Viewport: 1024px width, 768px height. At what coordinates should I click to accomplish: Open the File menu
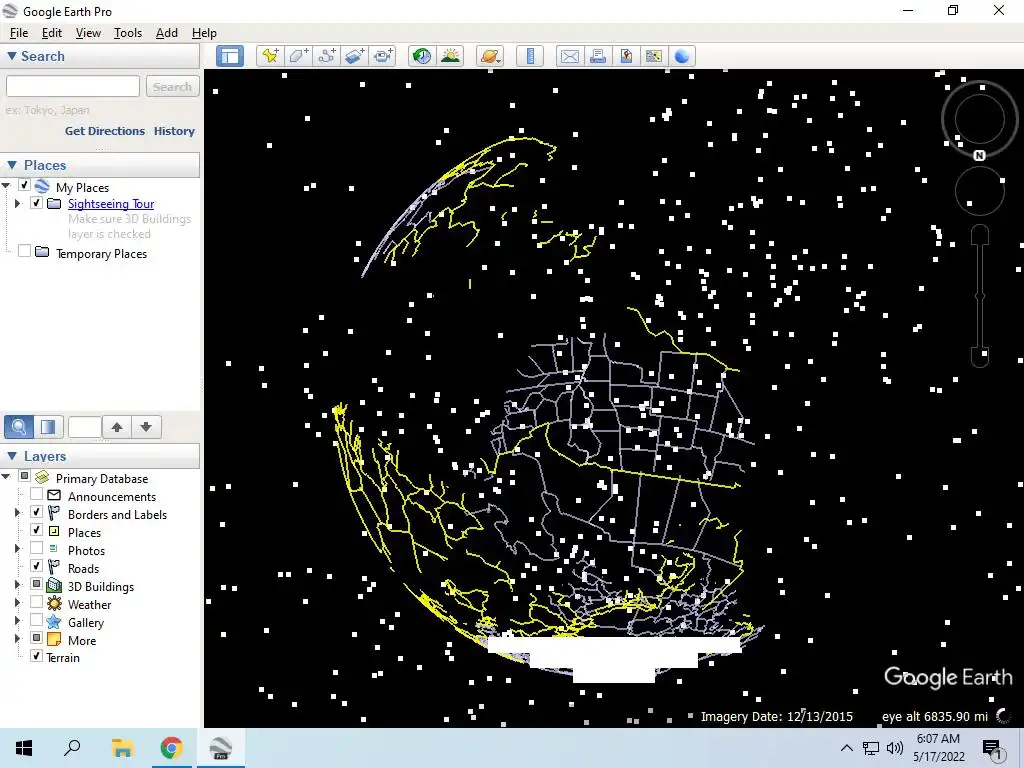[x=19, y=33]
